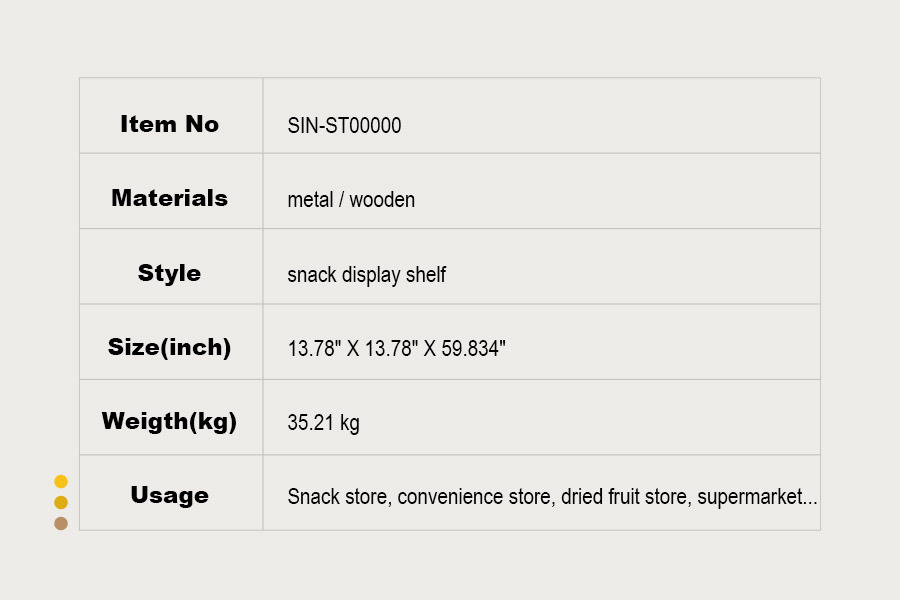The width and height of the screenshot is (900, 600).
Task: Click the "metal / wooden" value
Action: [351, 200]
